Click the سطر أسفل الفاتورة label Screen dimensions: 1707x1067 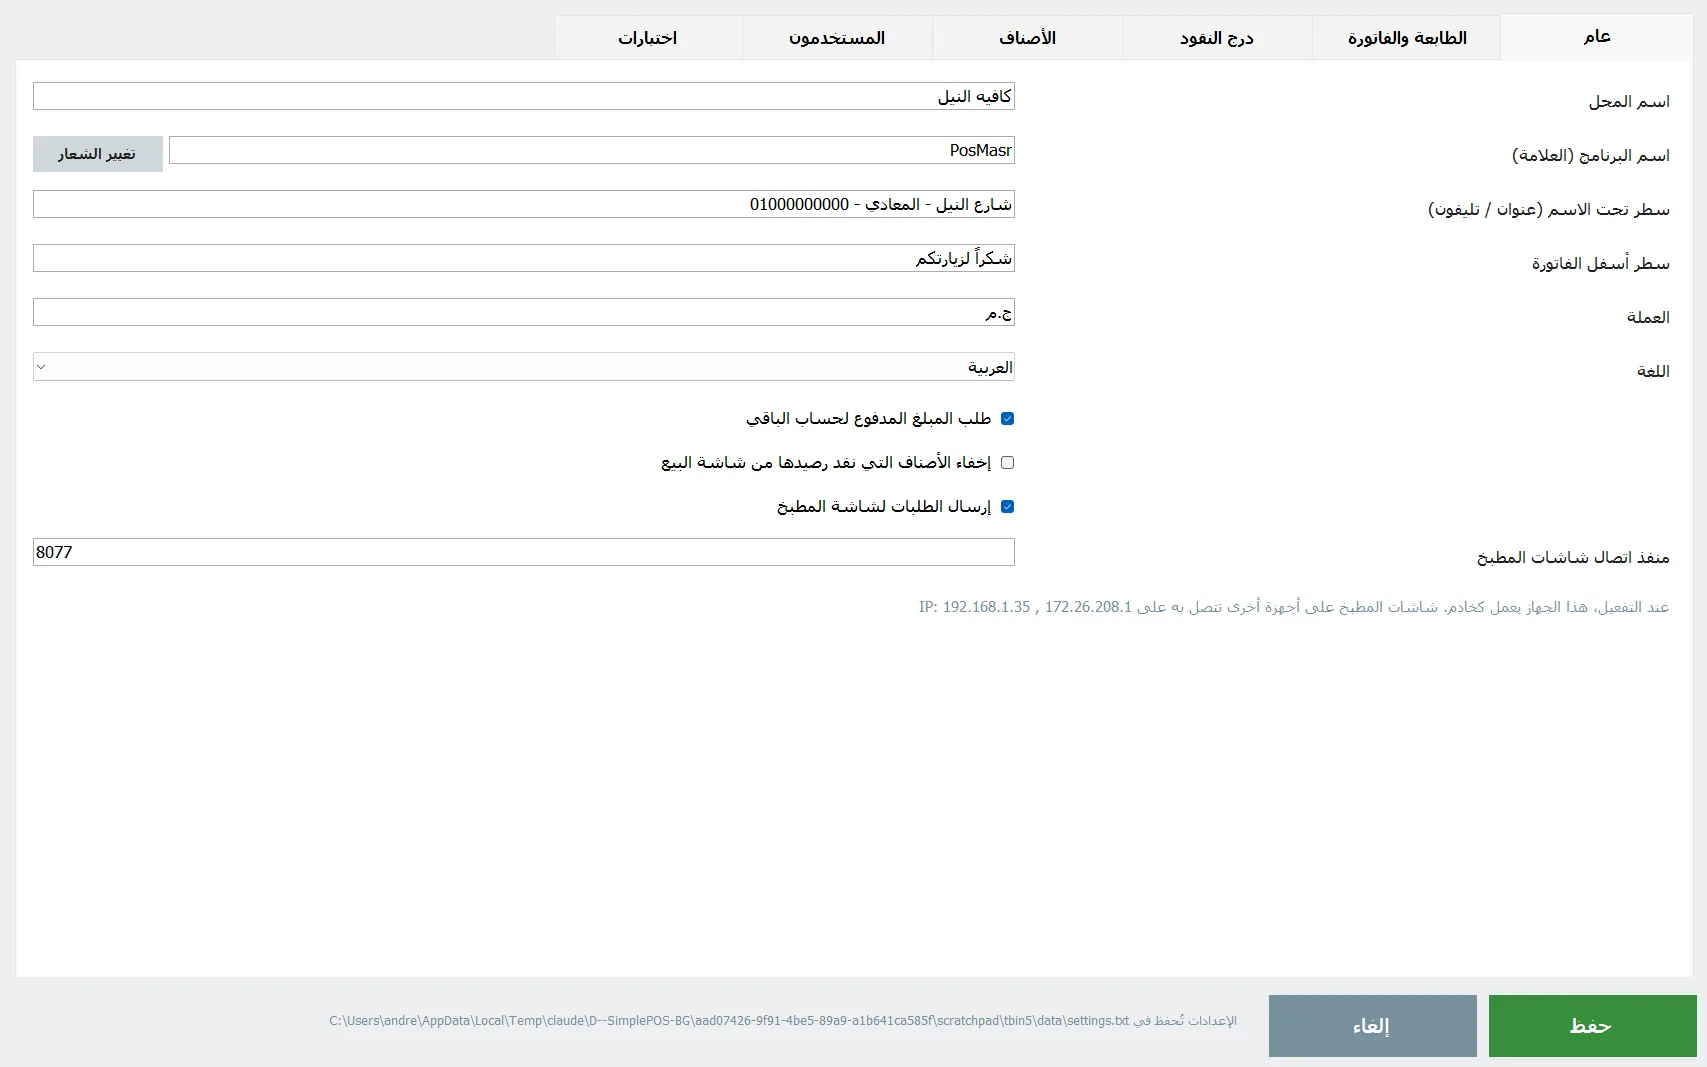pos(1601,264)
